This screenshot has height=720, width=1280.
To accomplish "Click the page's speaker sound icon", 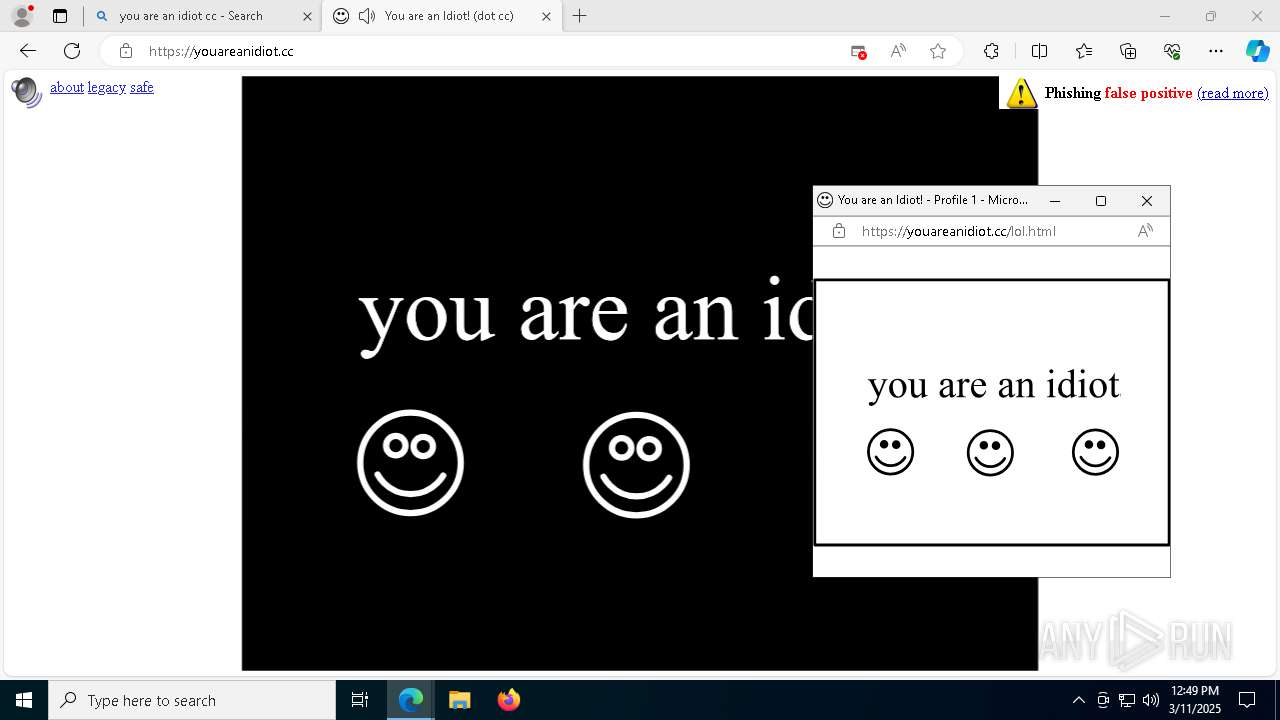I will click(26, 92).
